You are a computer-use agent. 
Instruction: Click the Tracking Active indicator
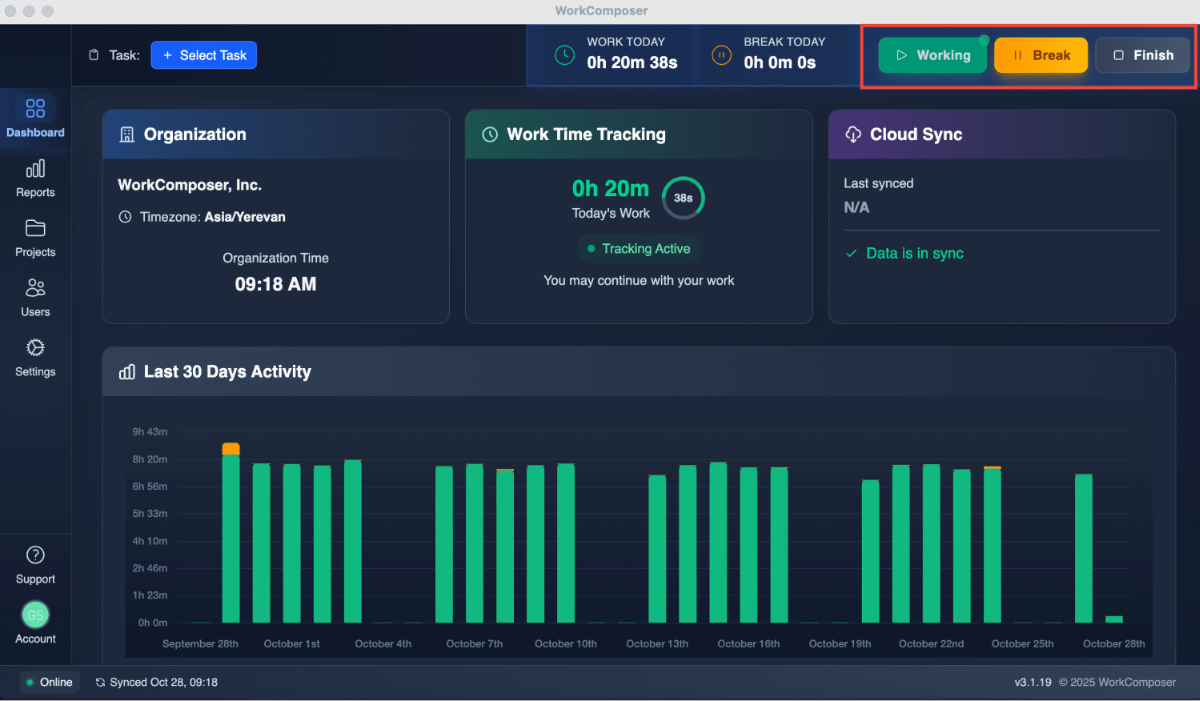638,249
